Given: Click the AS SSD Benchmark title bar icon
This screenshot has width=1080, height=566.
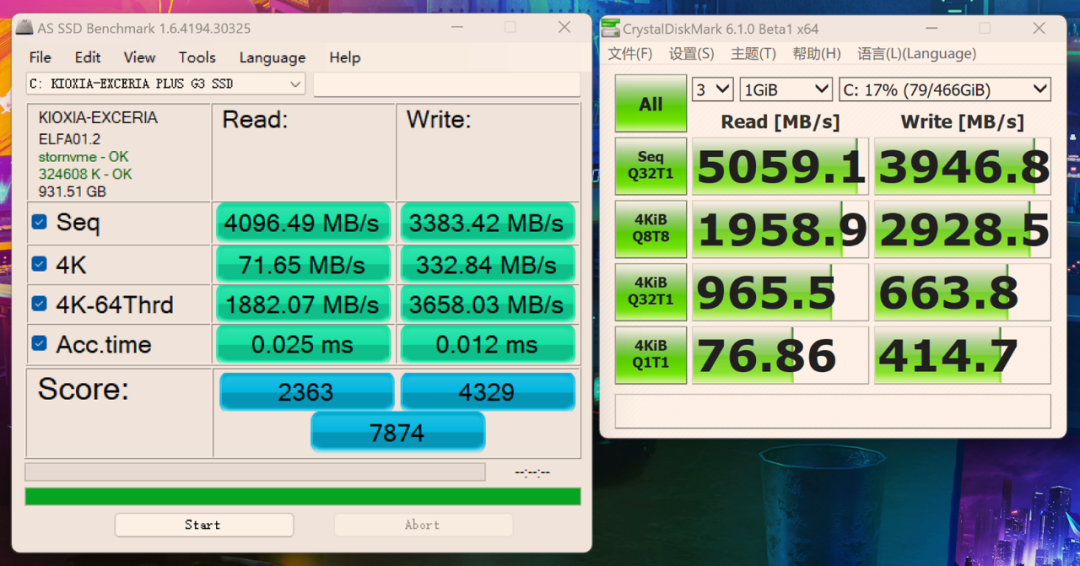Looking at the screenshot, I should (25, 28).
